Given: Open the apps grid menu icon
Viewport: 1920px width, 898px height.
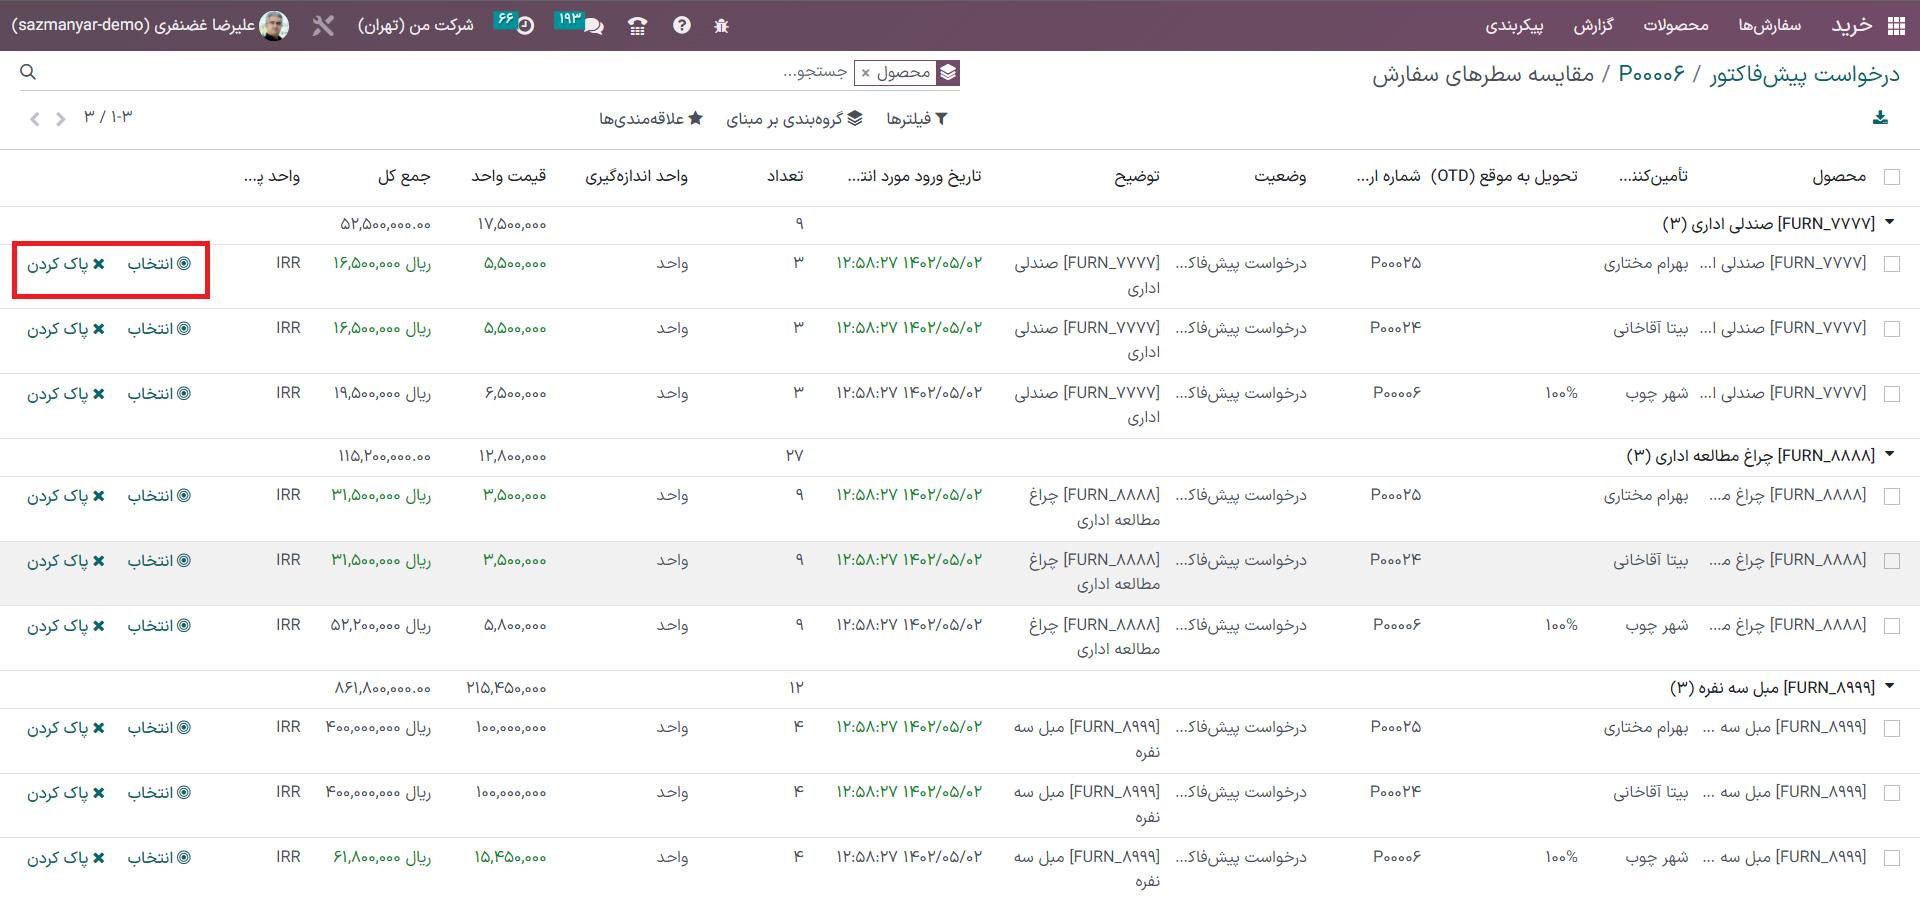Looking at the screenshot, I should 1896,26.
